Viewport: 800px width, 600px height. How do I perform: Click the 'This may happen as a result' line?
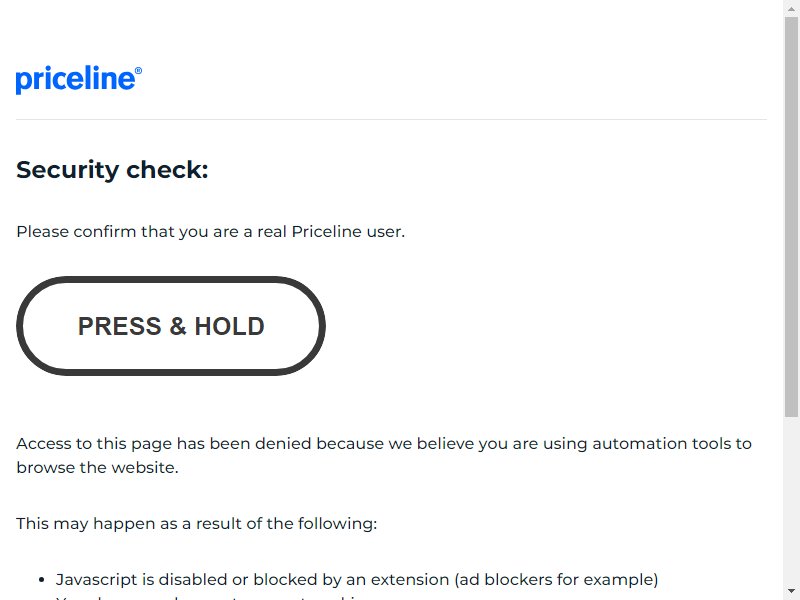[x=196, y=523]
